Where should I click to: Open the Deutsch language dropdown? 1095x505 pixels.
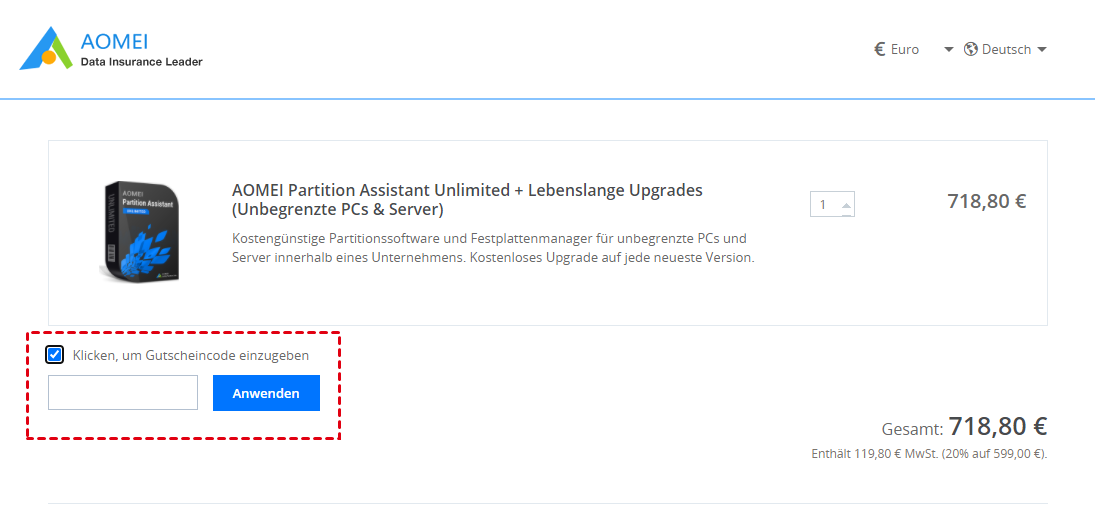coord(1006,50)
